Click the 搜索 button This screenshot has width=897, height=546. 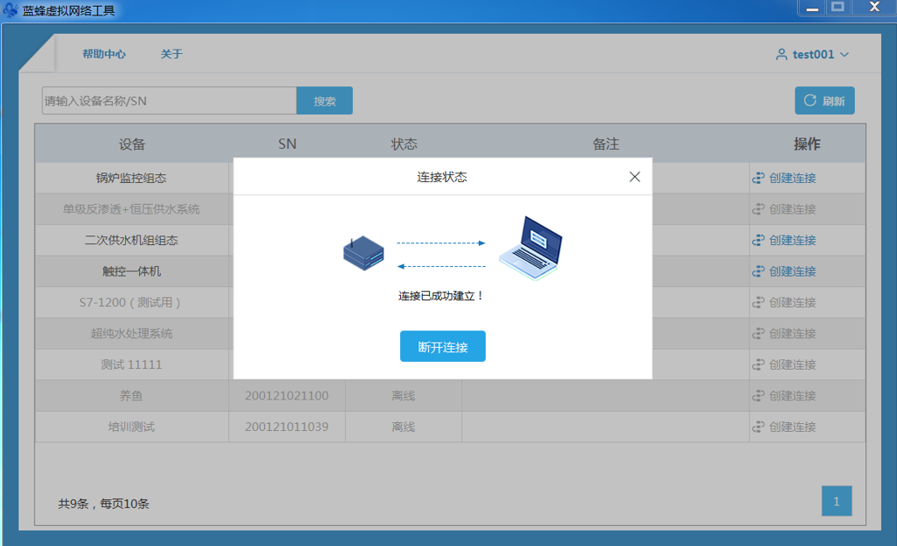tap(324, 101)
